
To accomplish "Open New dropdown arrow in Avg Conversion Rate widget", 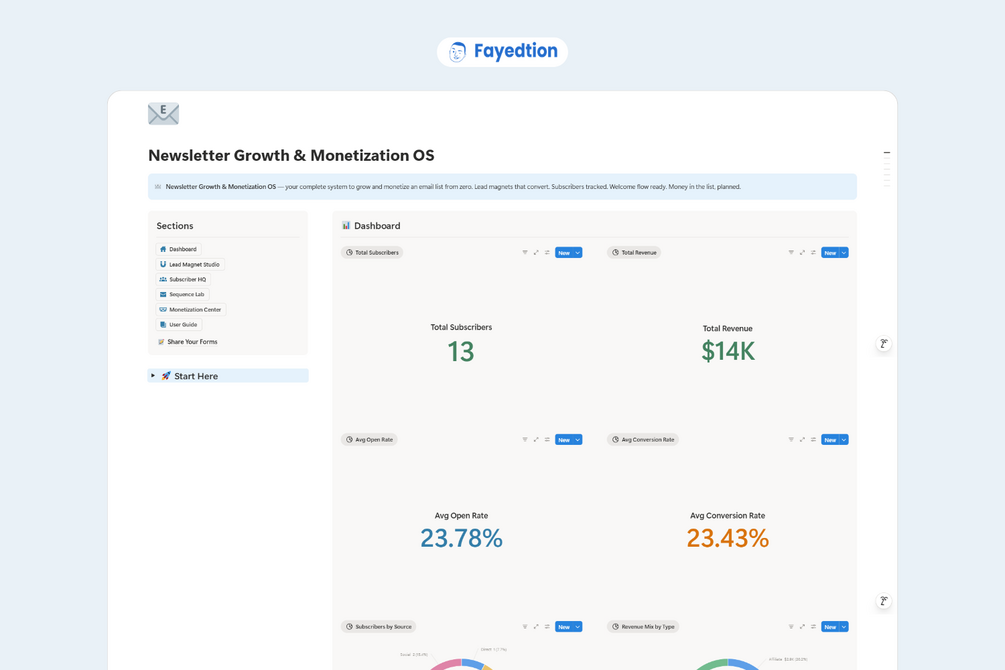I will click(844, 440).
